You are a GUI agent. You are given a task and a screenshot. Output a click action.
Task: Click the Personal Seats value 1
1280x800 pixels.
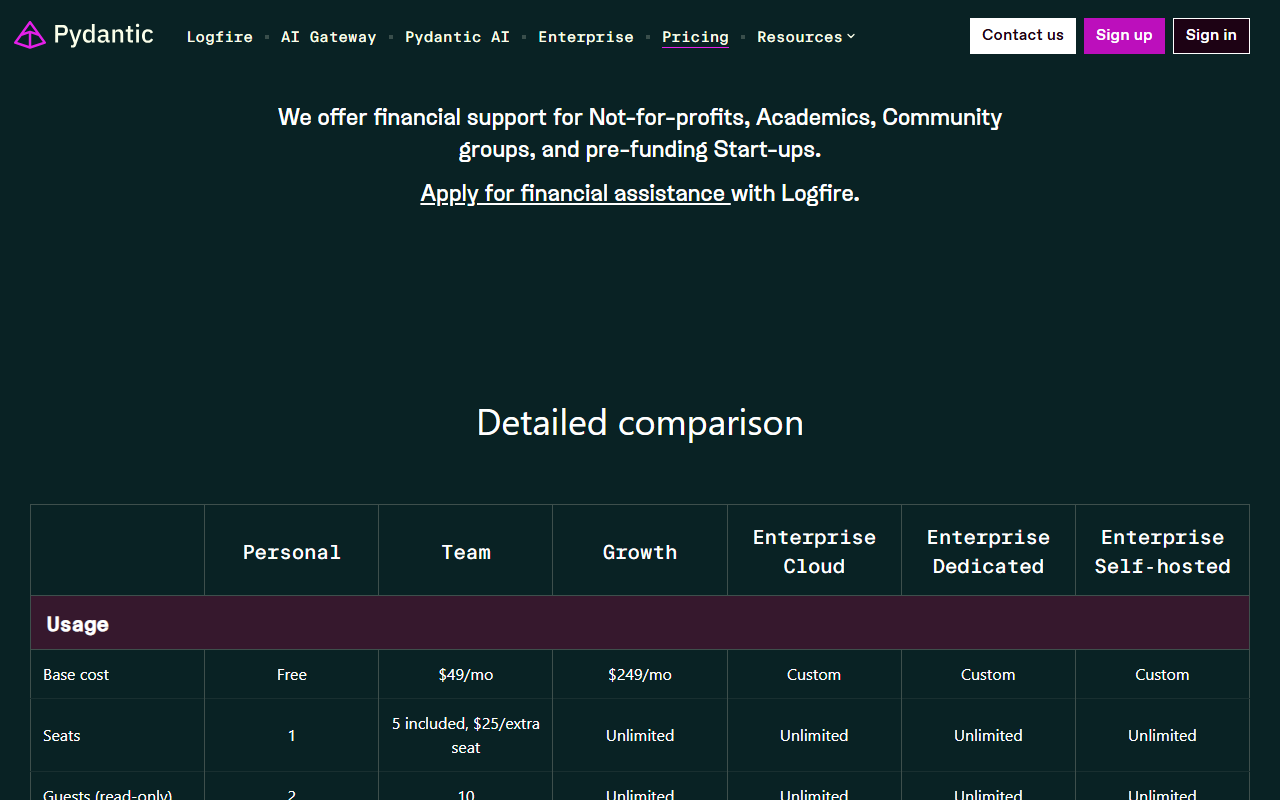[x=292, y=736]
